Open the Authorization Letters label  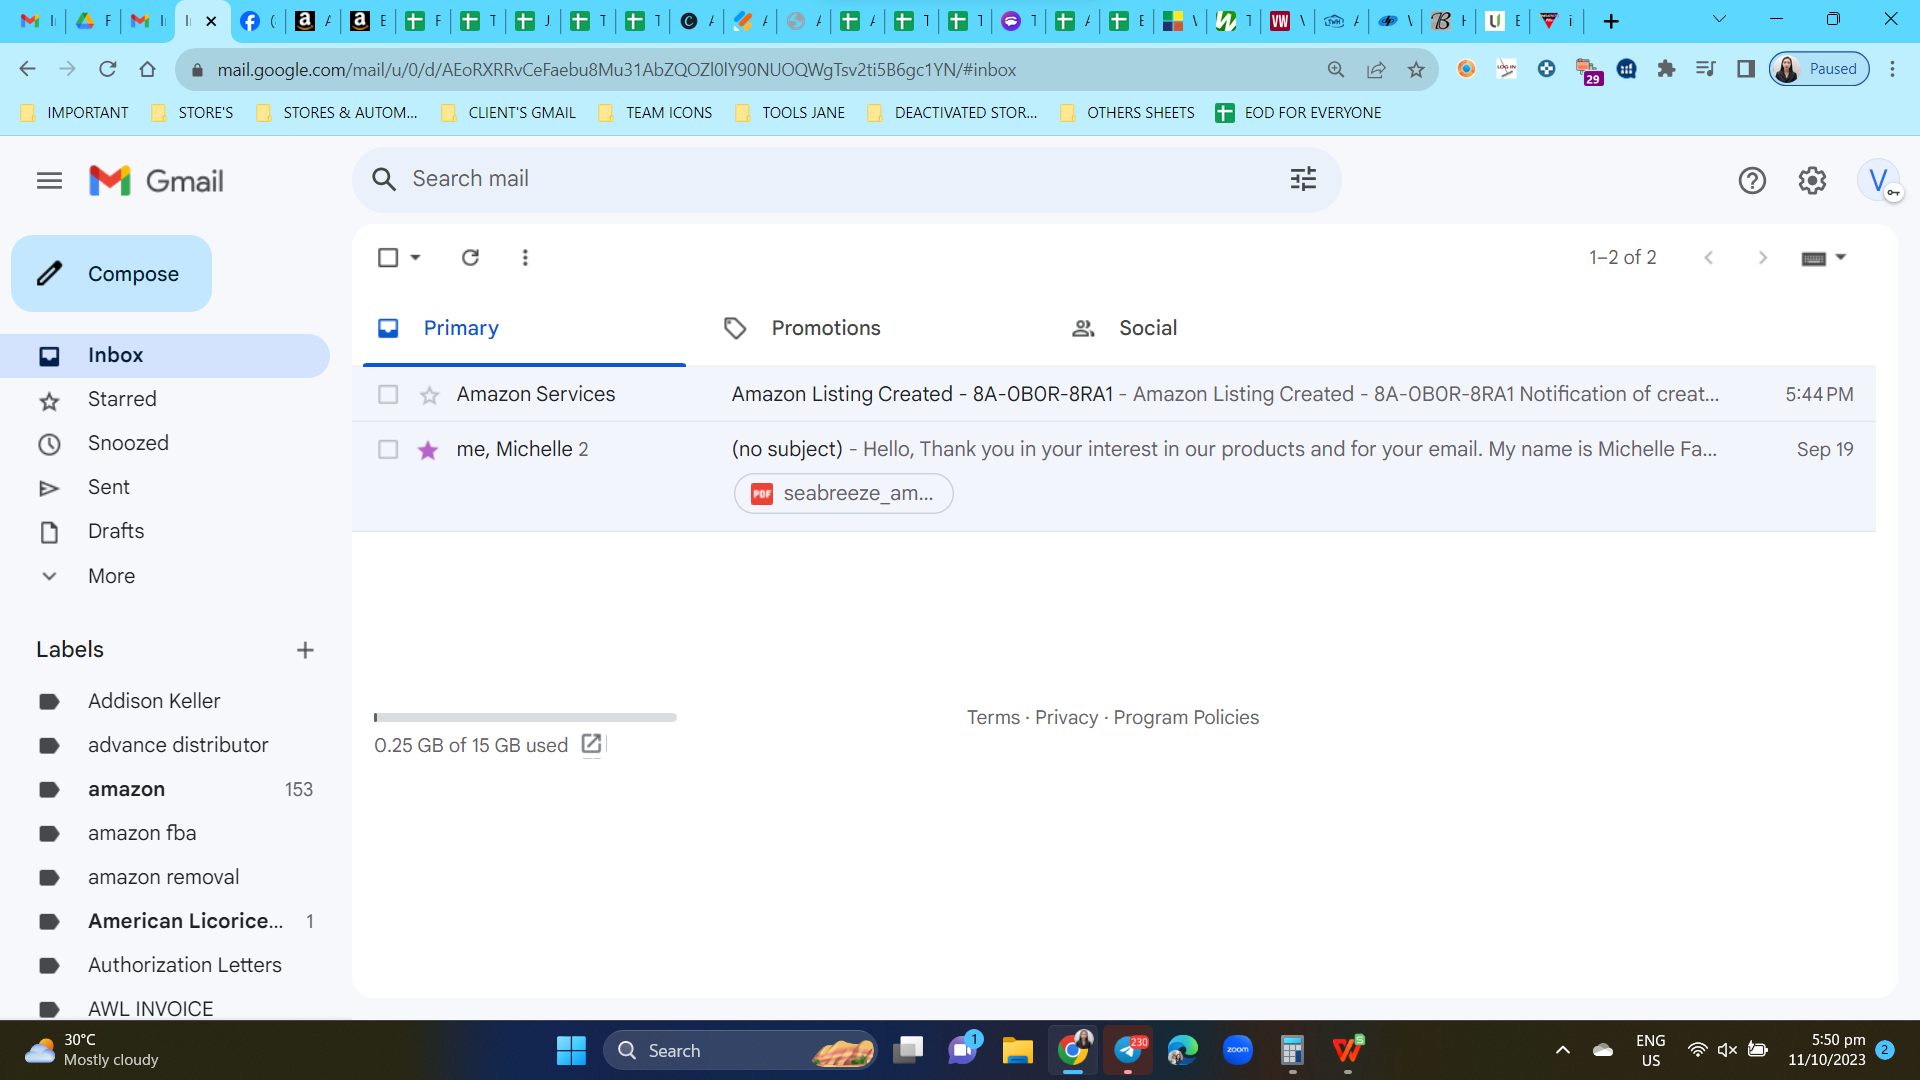(165, 966)
